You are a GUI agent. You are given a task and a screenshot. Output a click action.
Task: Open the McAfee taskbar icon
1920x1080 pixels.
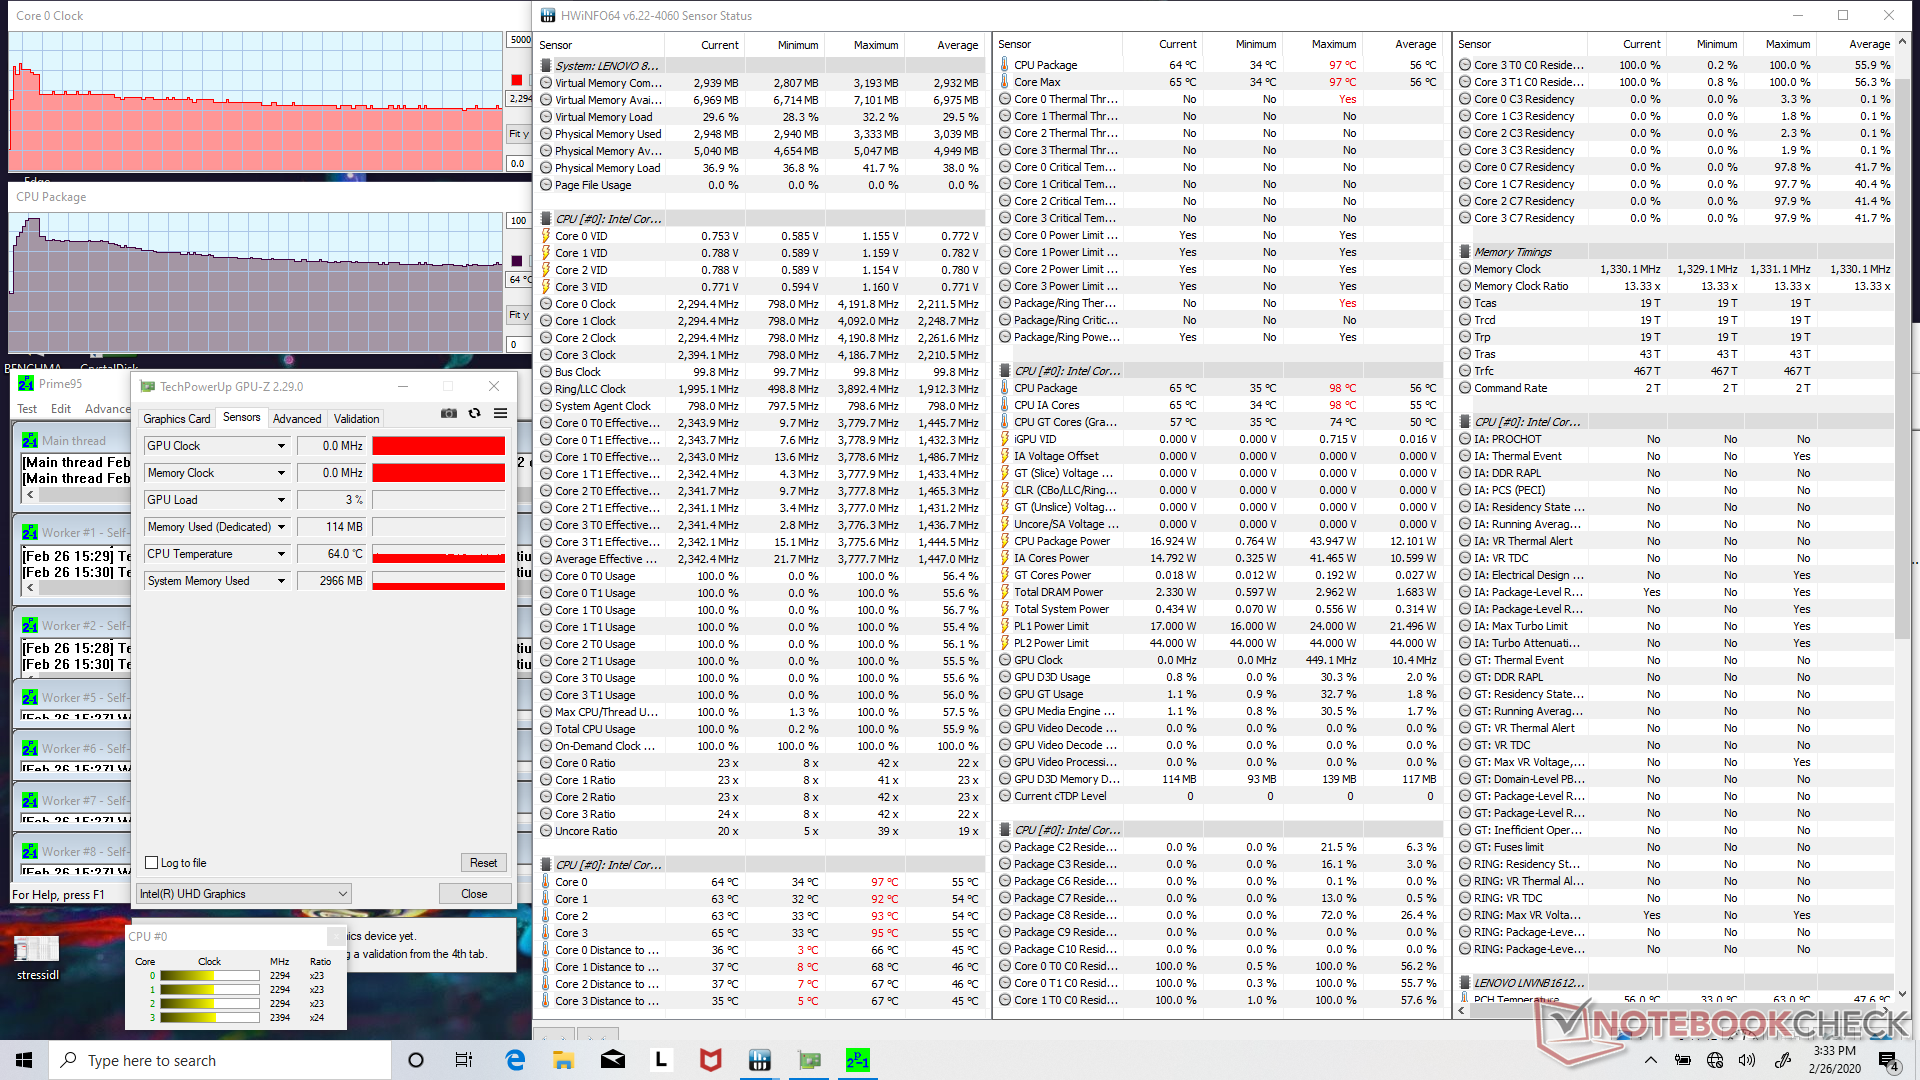point(710,1060)
